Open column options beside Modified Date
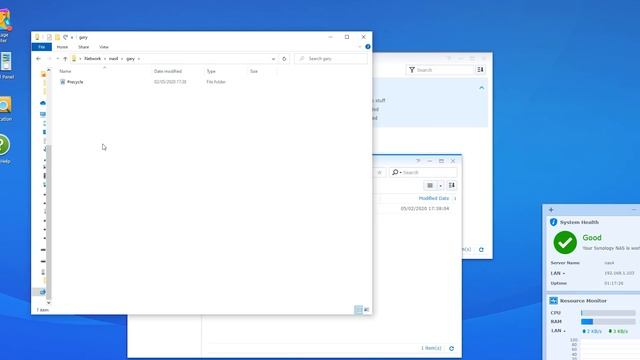640x360 pixels. (455, 199)
